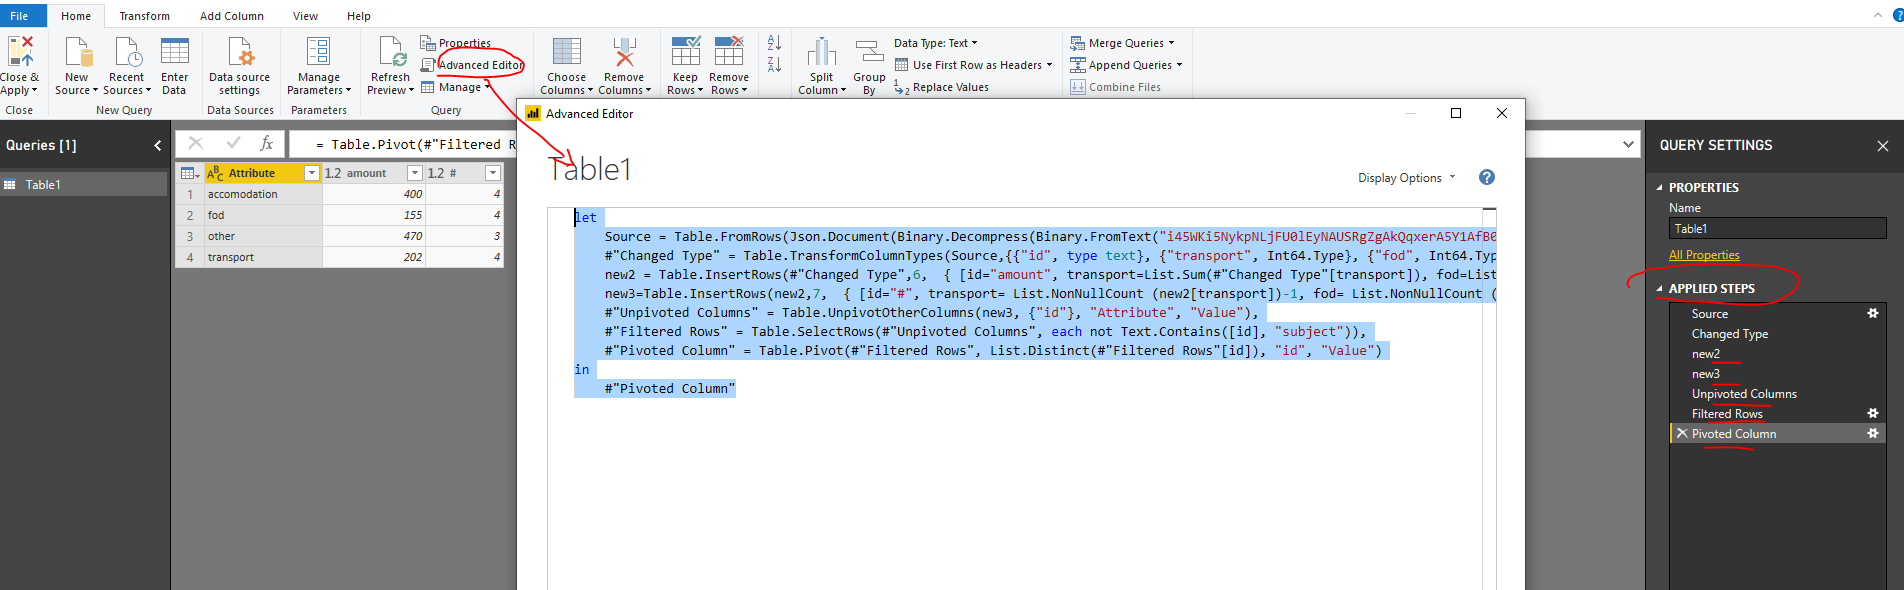The image size is (1904, 590).
Task: Click Combine Files
Action: click(x=1116, y=87)
